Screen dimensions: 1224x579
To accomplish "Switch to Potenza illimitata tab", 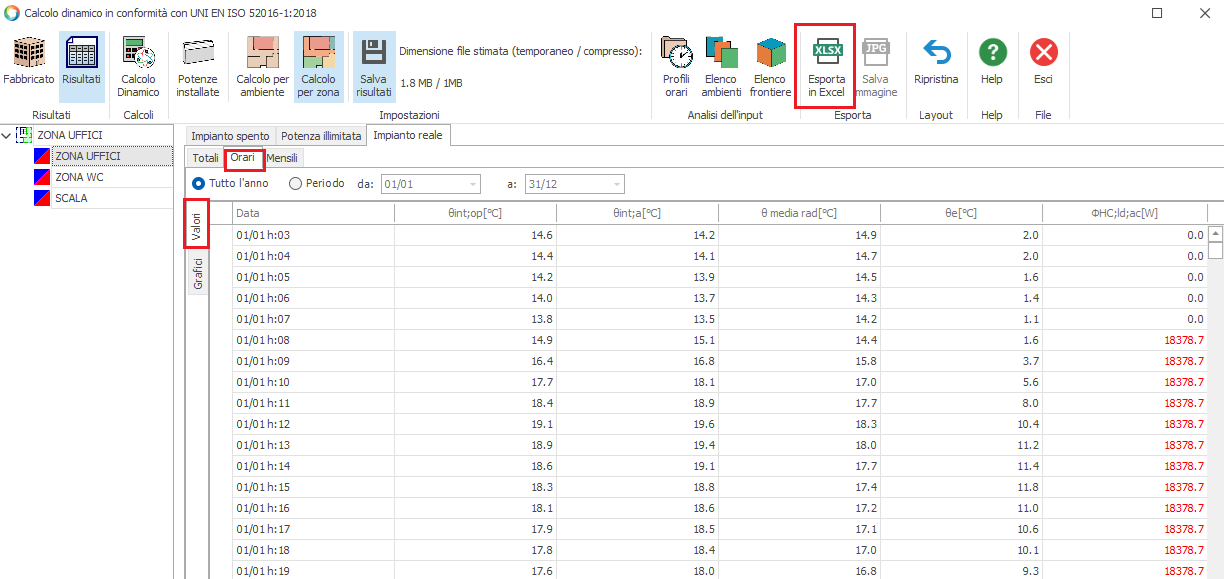I will coord(321,136).
